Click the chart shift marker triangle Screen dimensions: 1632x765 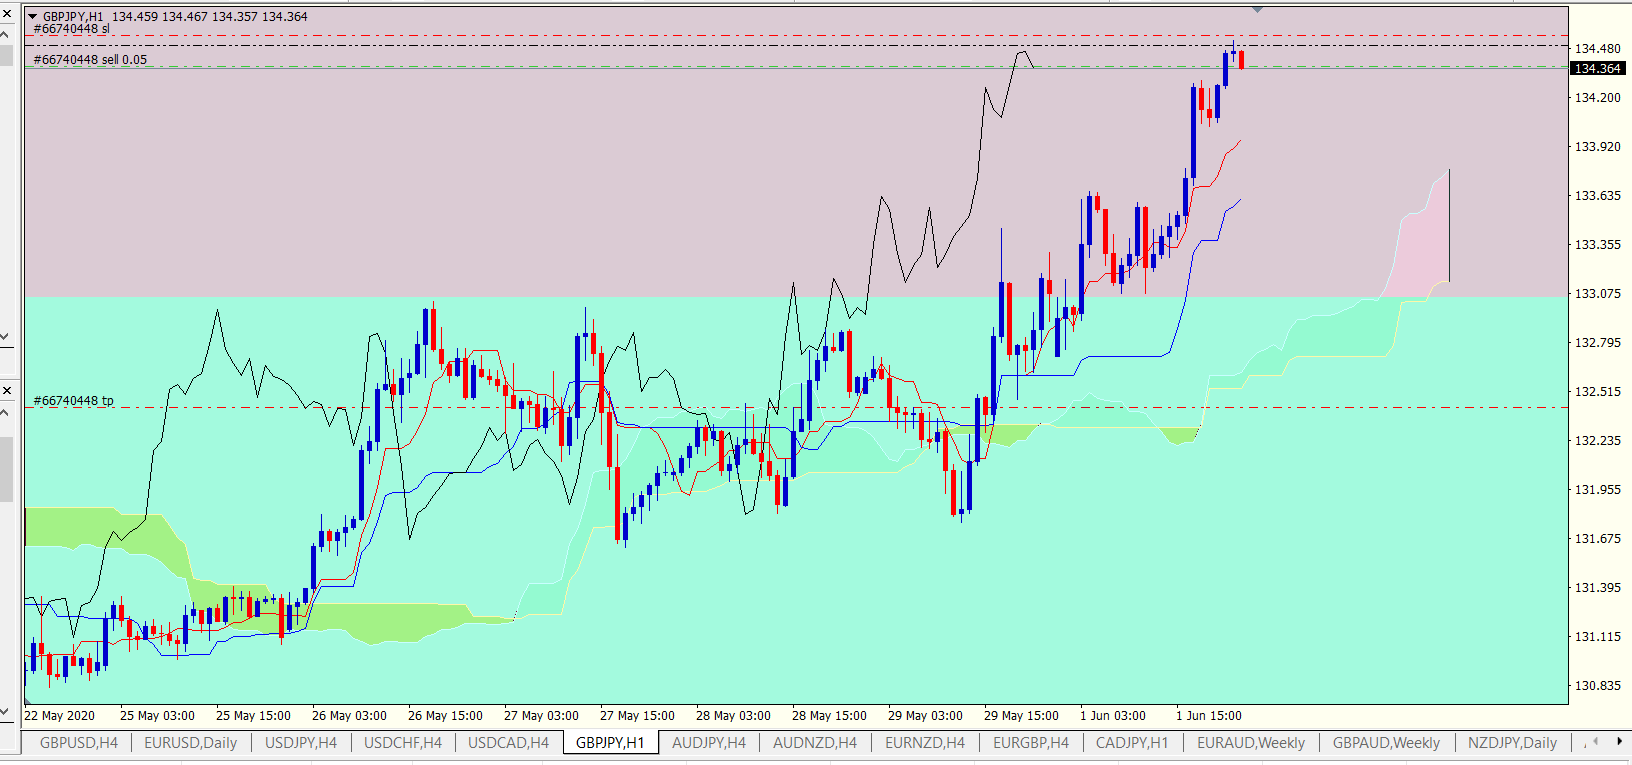(1258, 10)
